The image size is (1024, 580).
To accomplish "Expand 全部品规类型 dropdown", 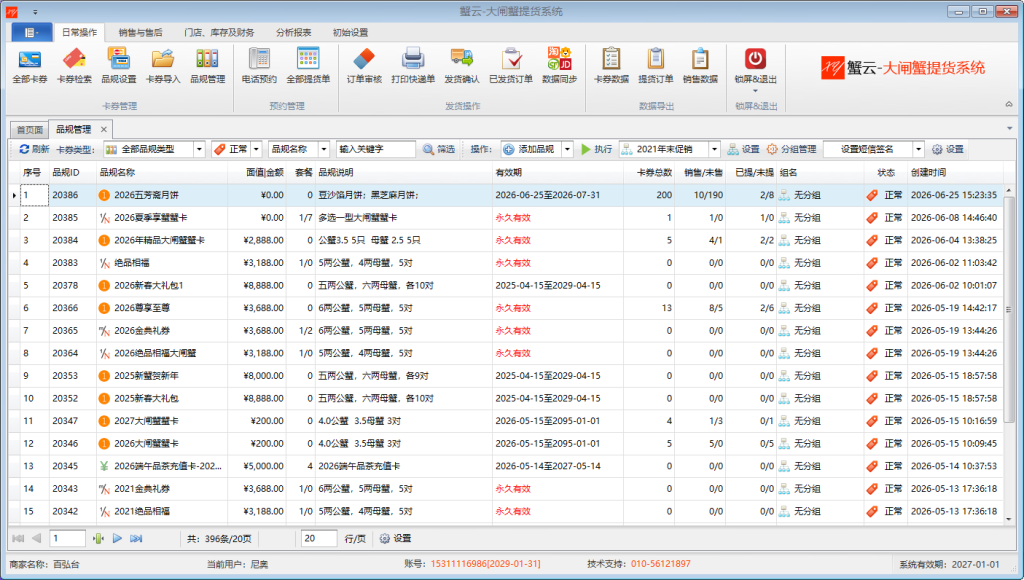I will [199, 150].
